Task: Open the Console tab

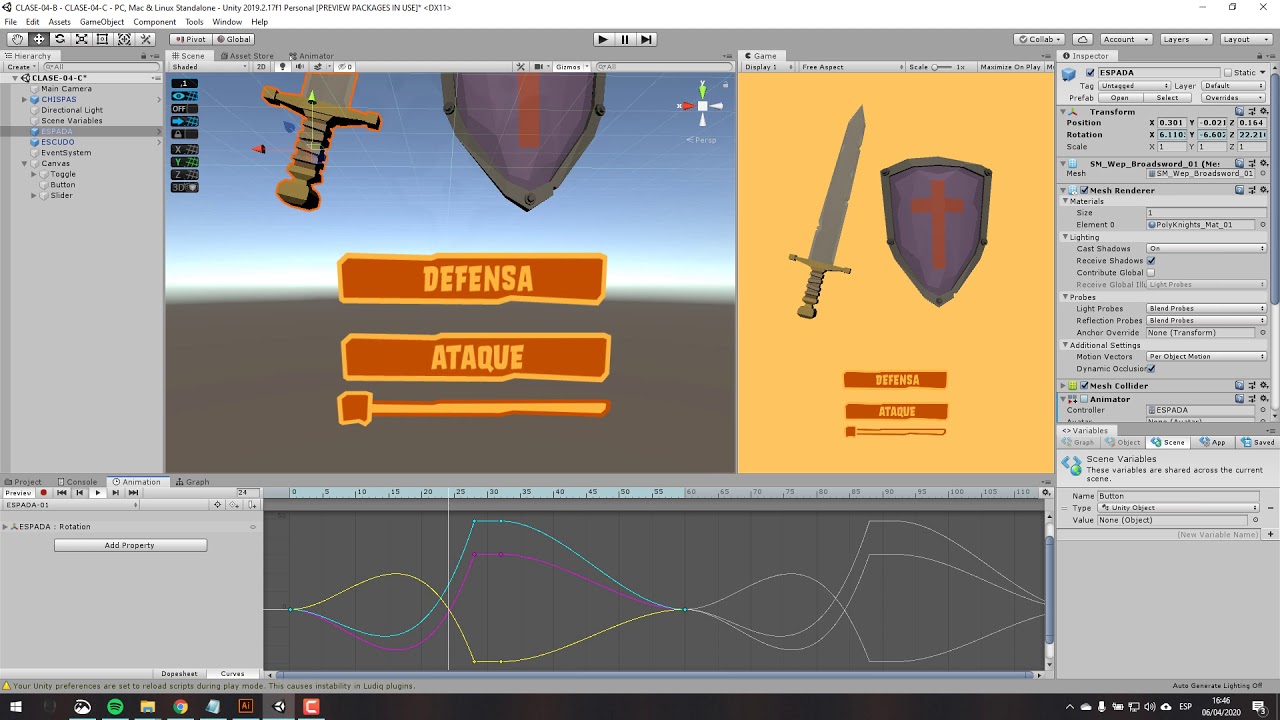Action: pos(76,481)
